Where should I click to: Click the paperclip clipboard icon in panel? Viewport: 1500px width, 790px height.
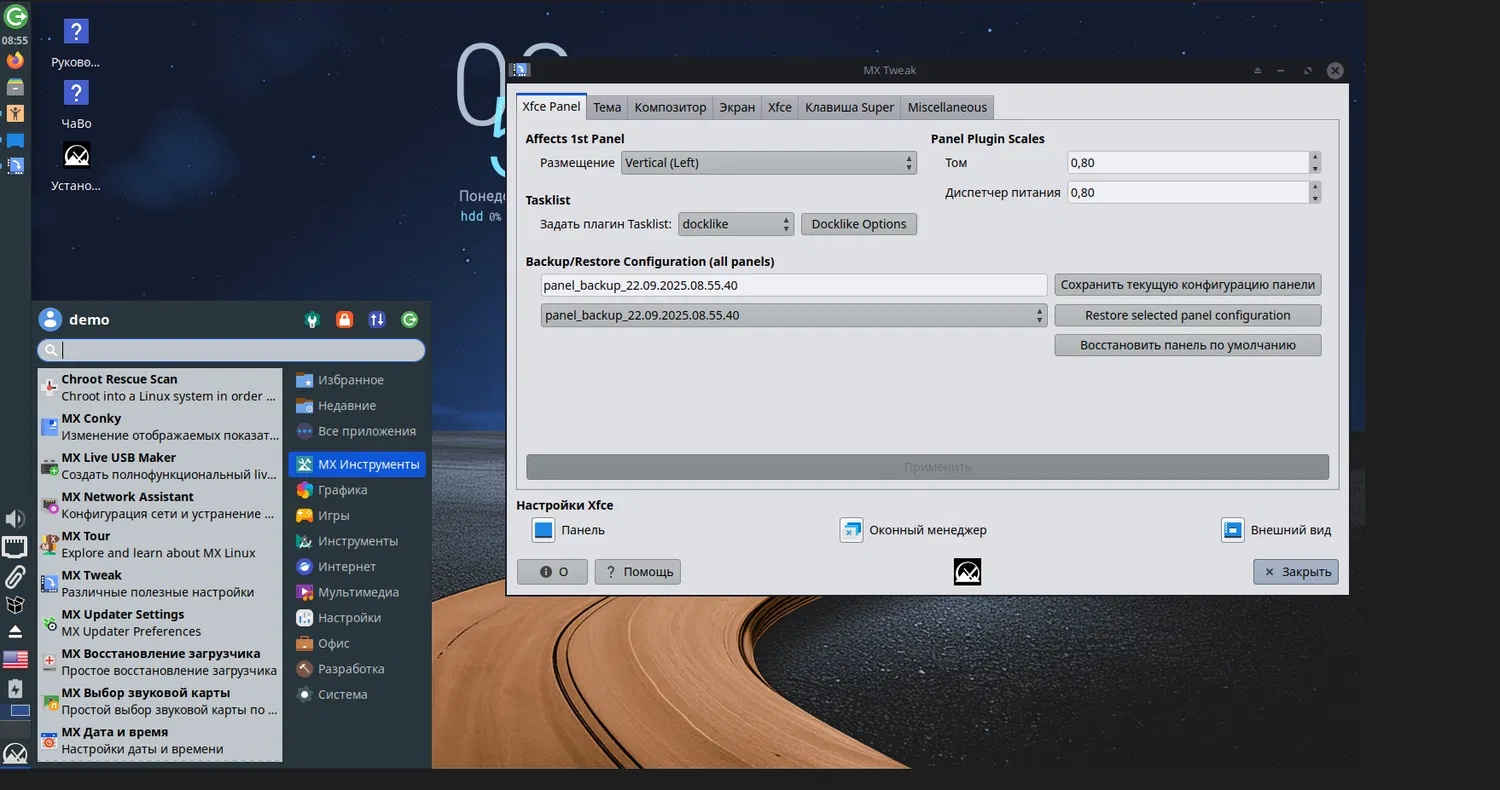tap(15, 576)
